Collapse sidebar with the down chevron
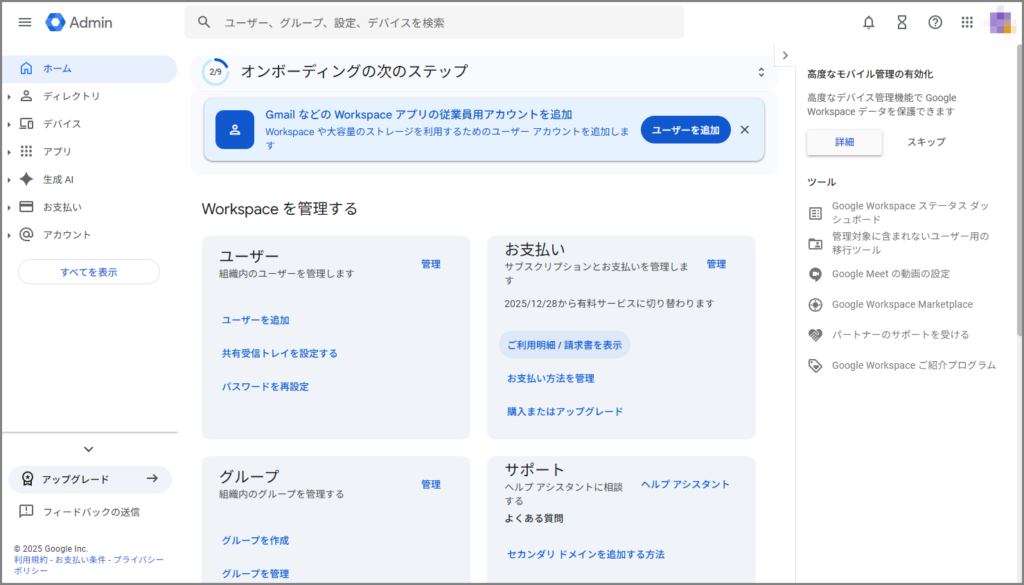The image size is (1024, 585). [89, 449]
